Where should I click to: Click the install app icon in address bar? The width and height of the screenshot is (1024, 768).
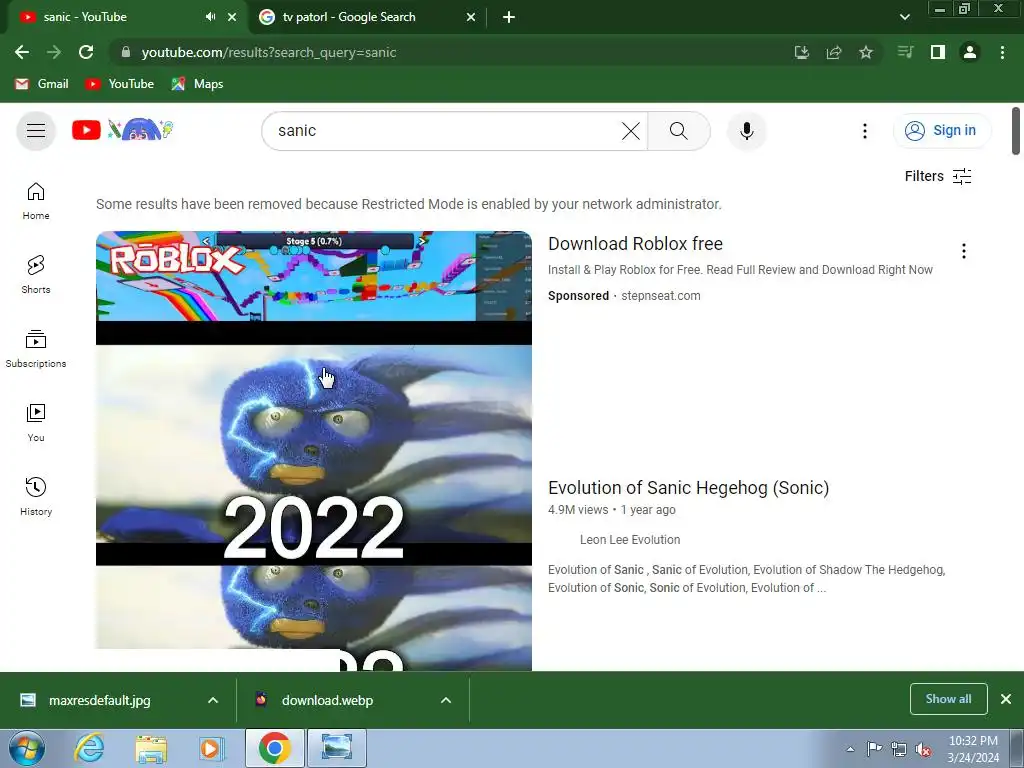tap(802, 52)
